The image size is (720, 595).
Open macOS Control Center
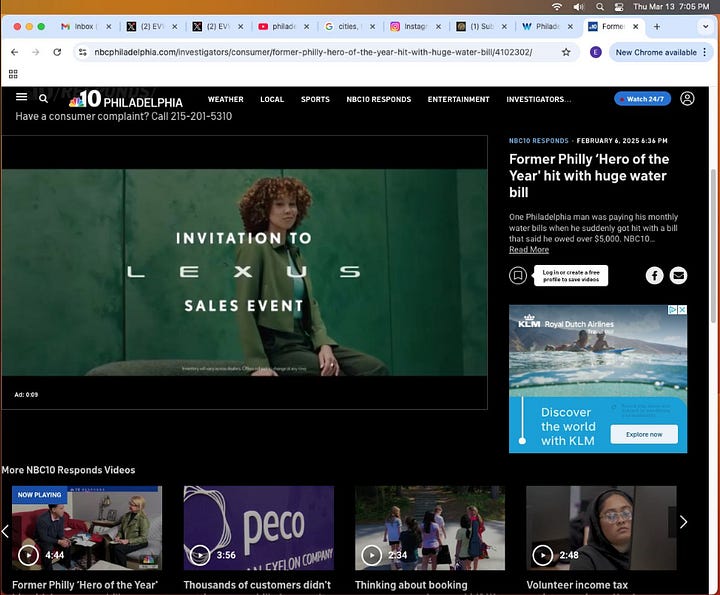[619, 7]
